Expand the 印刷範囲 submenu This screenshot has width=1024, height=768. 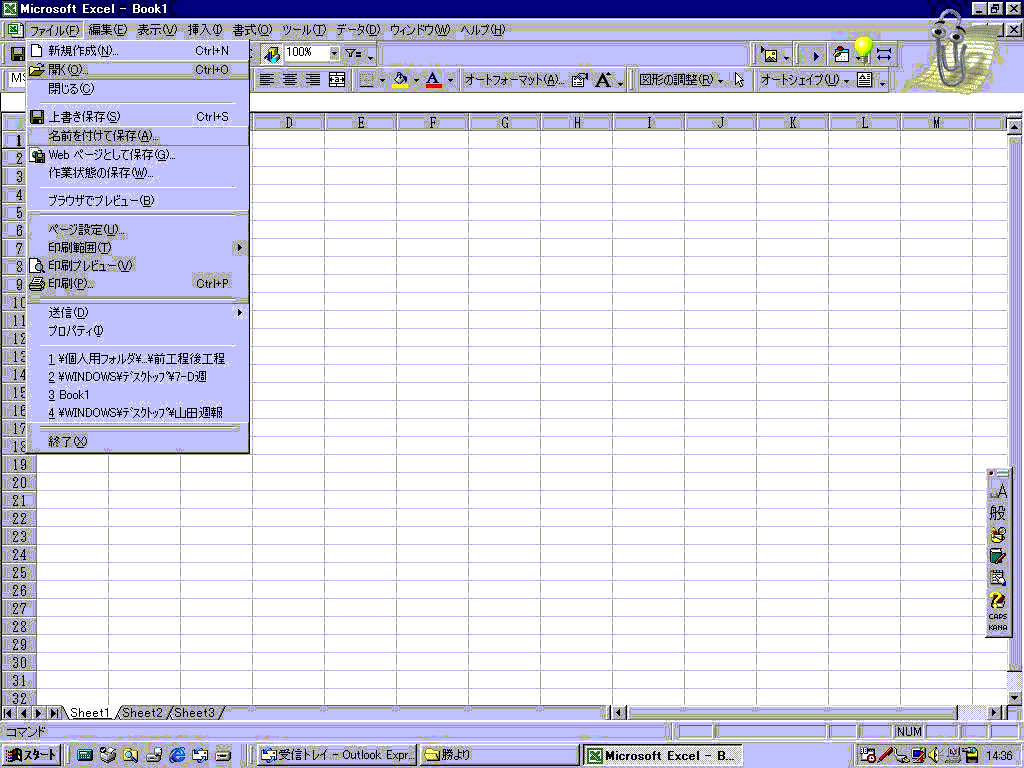138,248
